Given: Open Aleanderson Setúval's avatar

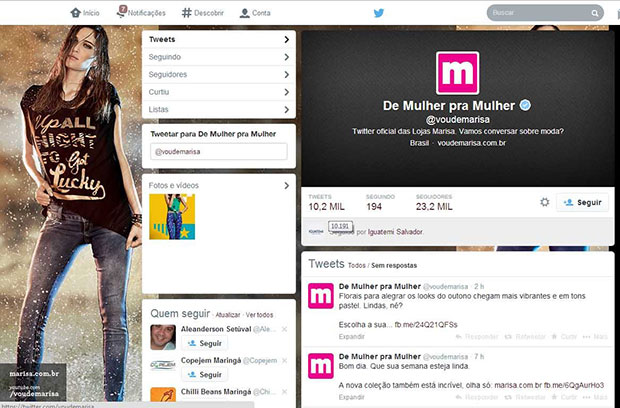Looking at the screenshot, I should (163, 337).
